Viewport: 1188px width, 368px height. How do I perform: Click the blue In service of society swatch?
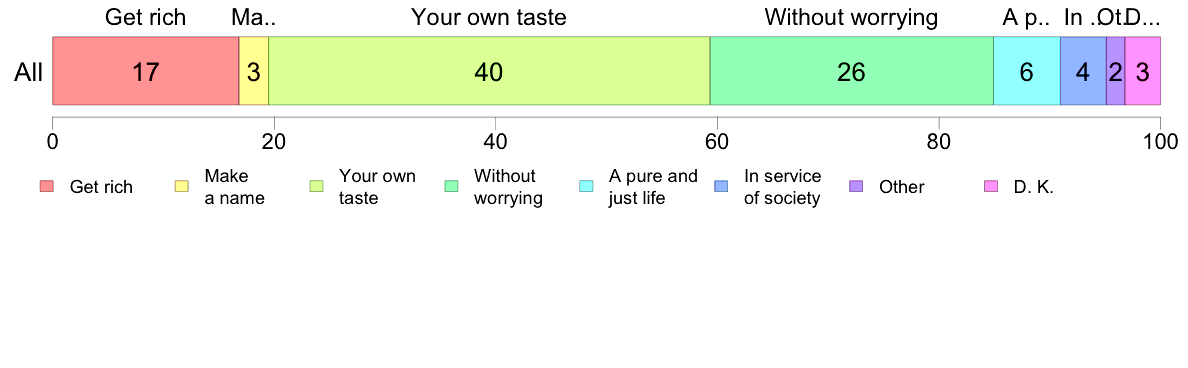(723, 187)
